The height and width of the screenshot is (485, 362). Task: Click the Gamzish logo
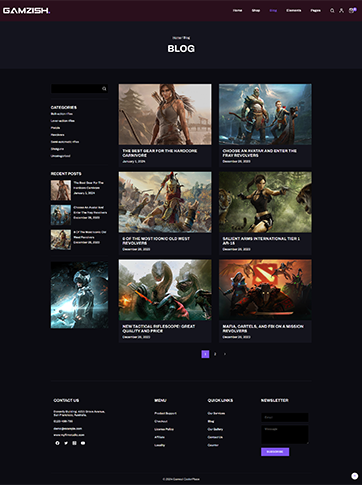pos(26,11)
